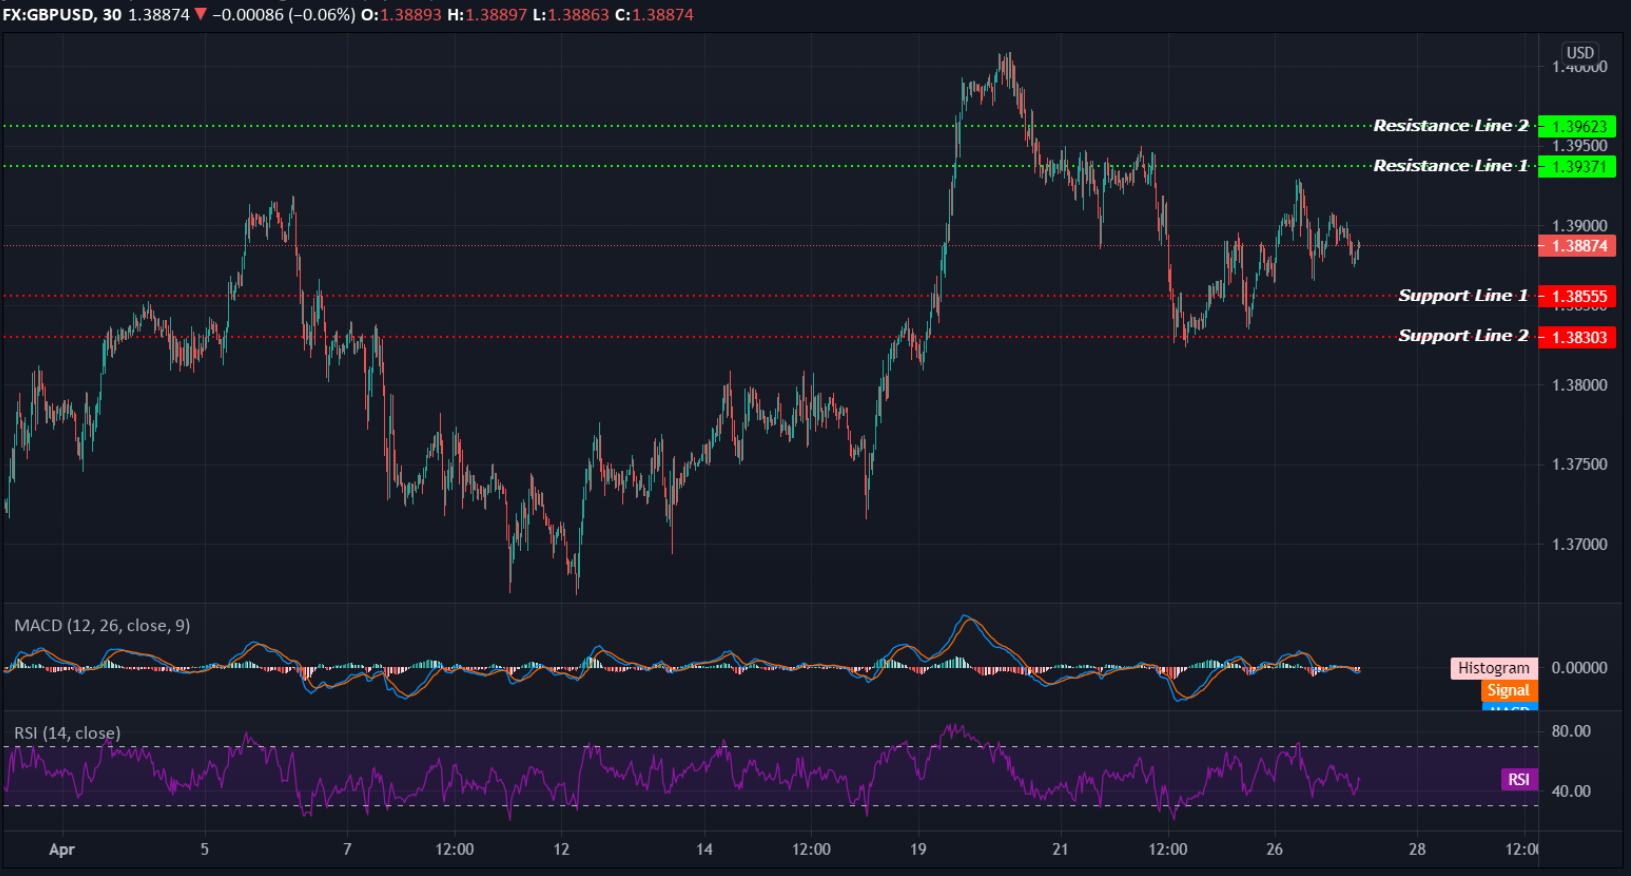Click the 30 timeframe interval in header
Image resolution: width=1631 pixels, height=876 pixels.
coord(112,15)
